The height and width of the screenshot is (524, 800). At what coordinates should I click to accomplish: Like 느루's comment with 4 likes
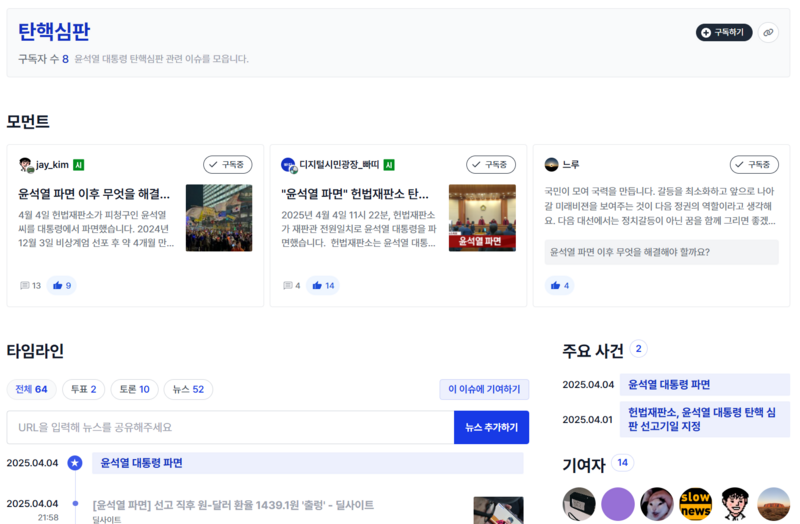pos(560,285)
